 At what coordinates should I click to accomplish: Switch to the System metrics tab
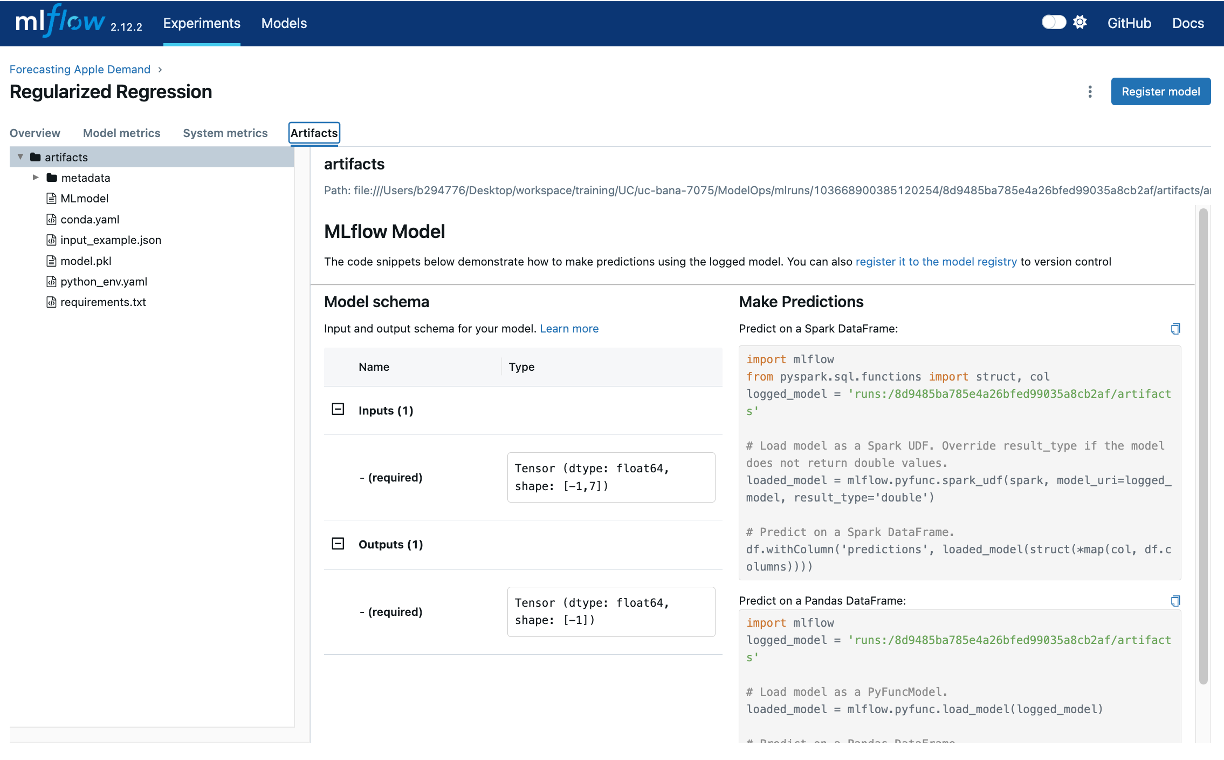pyautogui.click(x=225, y=133)
